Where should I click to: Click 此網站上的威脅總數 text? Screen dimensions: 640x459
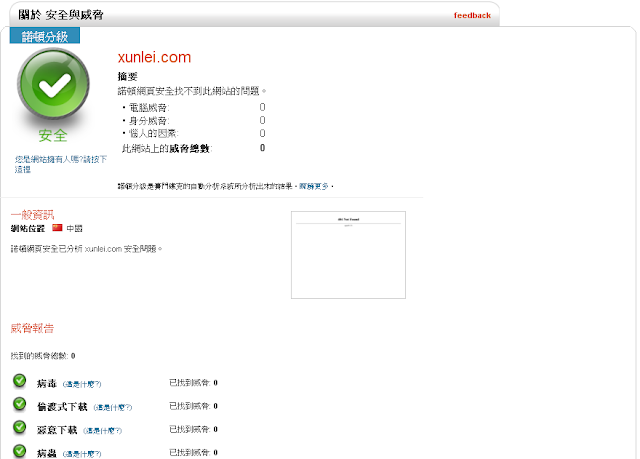(x=167, y=148)
